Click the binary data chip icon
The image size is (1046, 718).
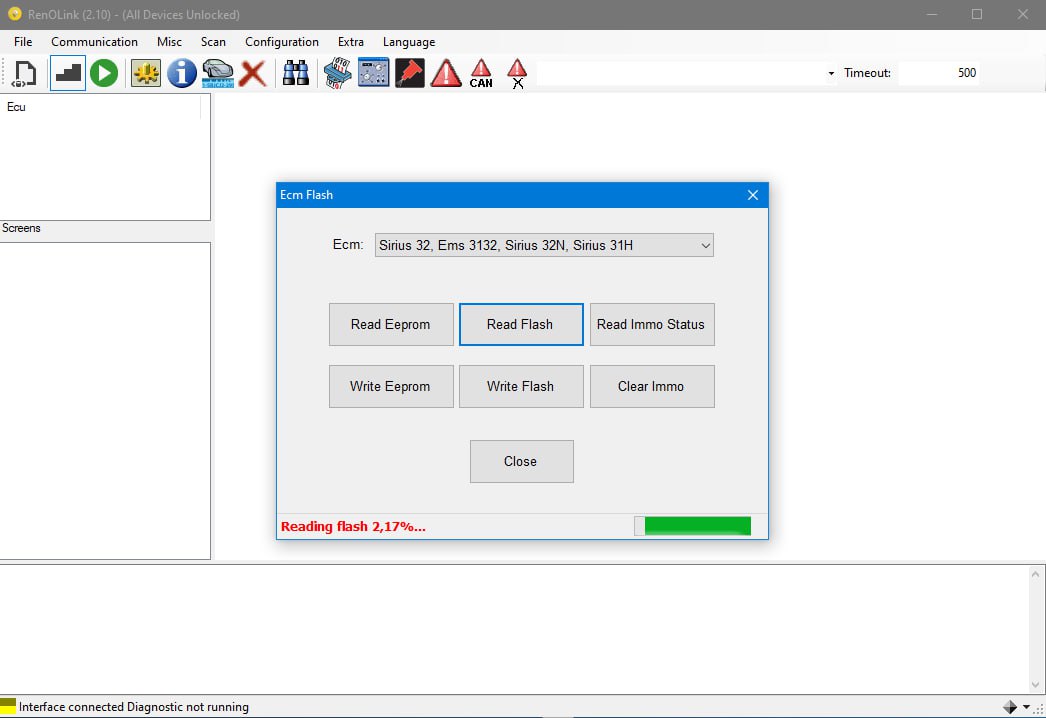click(x=335, y=73)
